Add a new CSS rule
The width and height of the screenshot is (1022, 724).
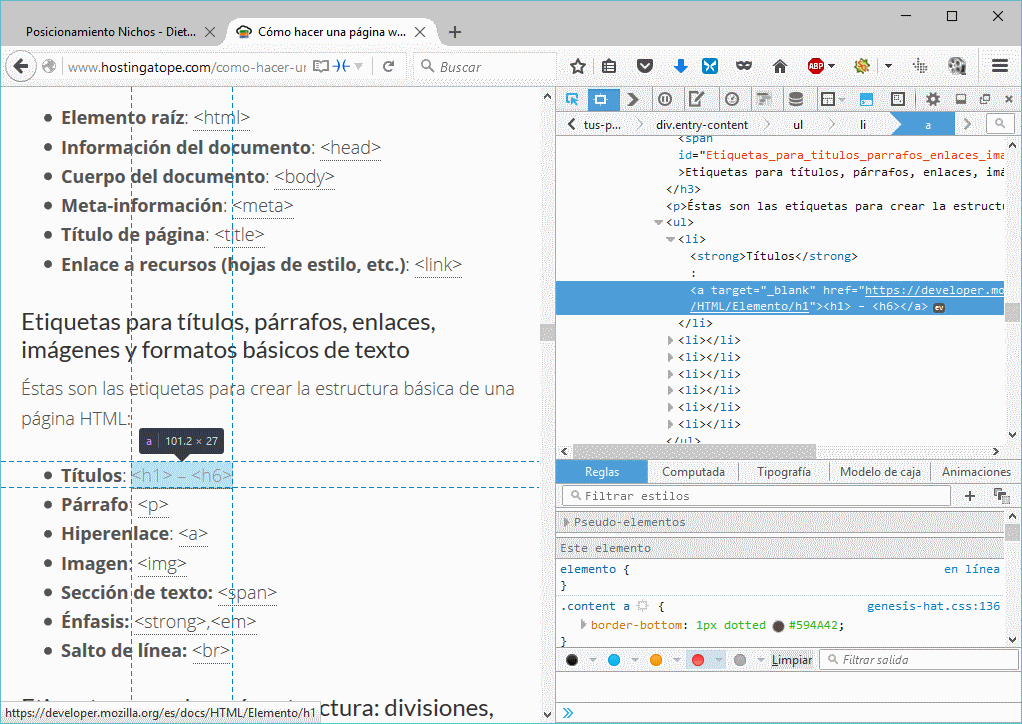tap(970, 496)
